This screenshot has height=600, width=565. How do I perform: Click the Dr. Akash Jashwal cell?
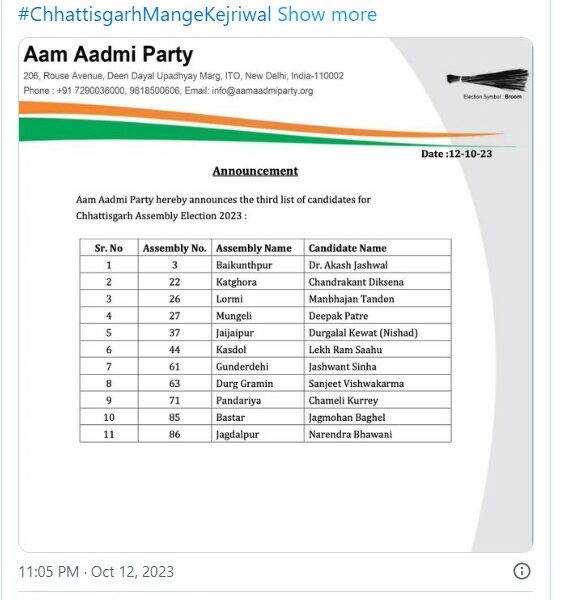click(378, 265)
